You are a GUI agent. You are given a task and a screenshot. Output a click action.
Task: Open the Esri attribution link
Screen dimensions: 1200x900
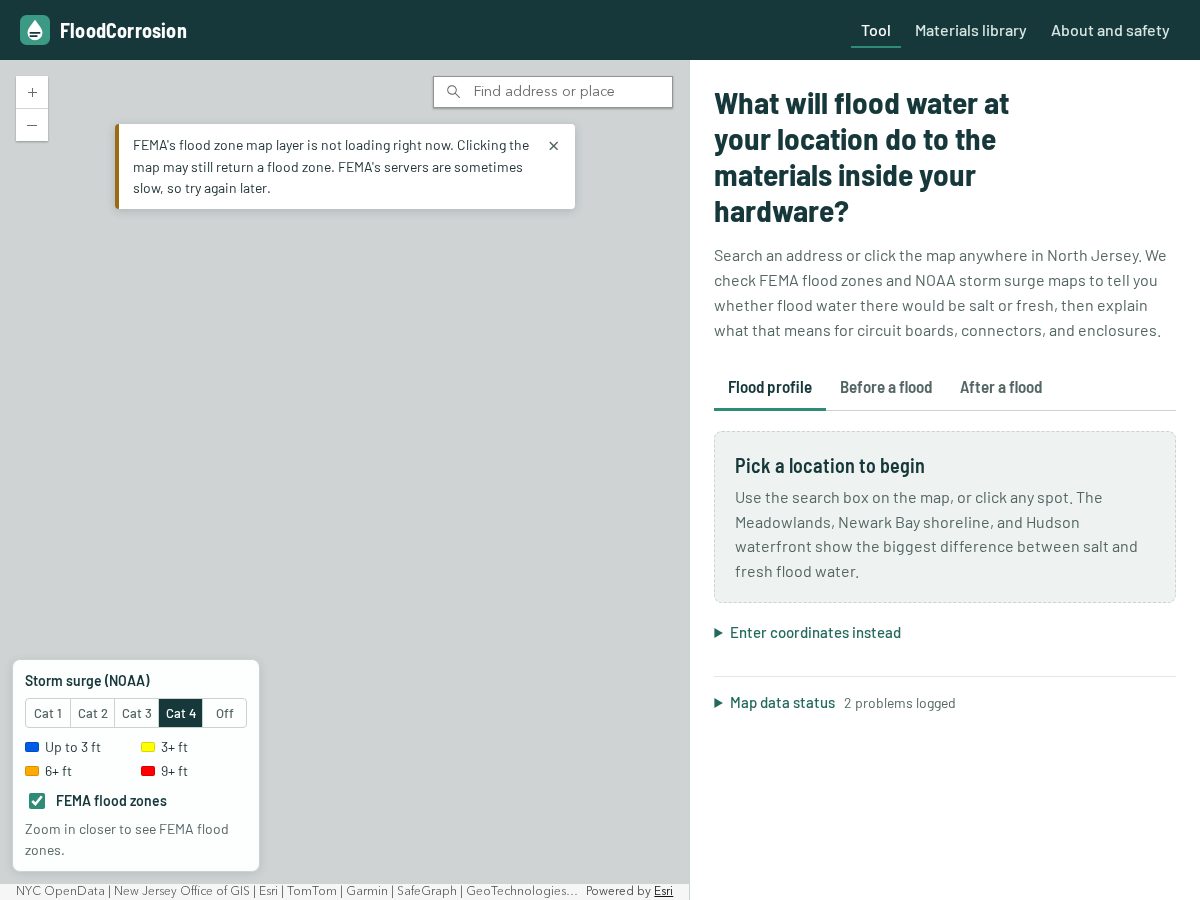(663, 891)
